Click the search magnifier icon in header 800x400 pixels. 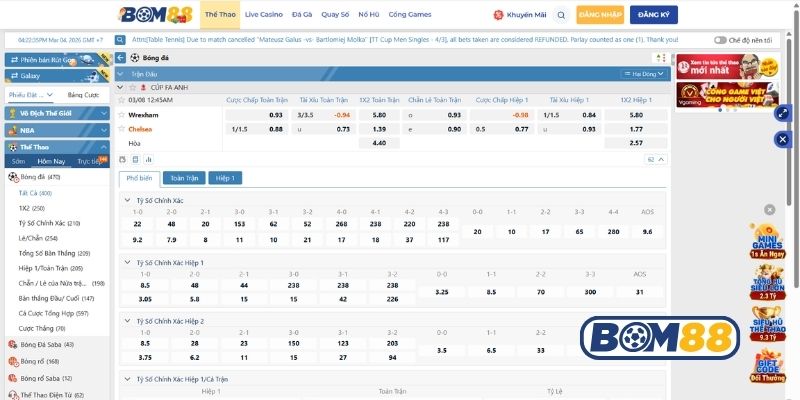pos(561,15)
